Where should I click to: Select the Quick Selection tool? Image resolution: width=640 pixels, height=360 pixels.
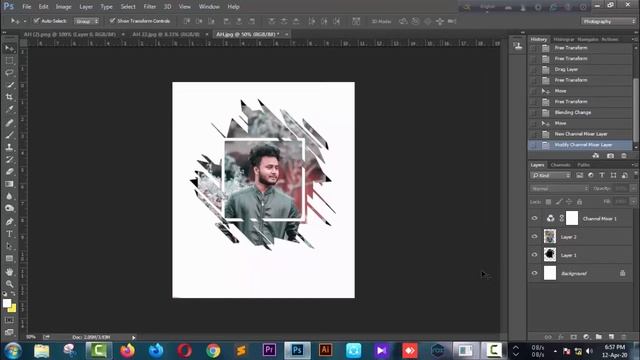[9, 85]
